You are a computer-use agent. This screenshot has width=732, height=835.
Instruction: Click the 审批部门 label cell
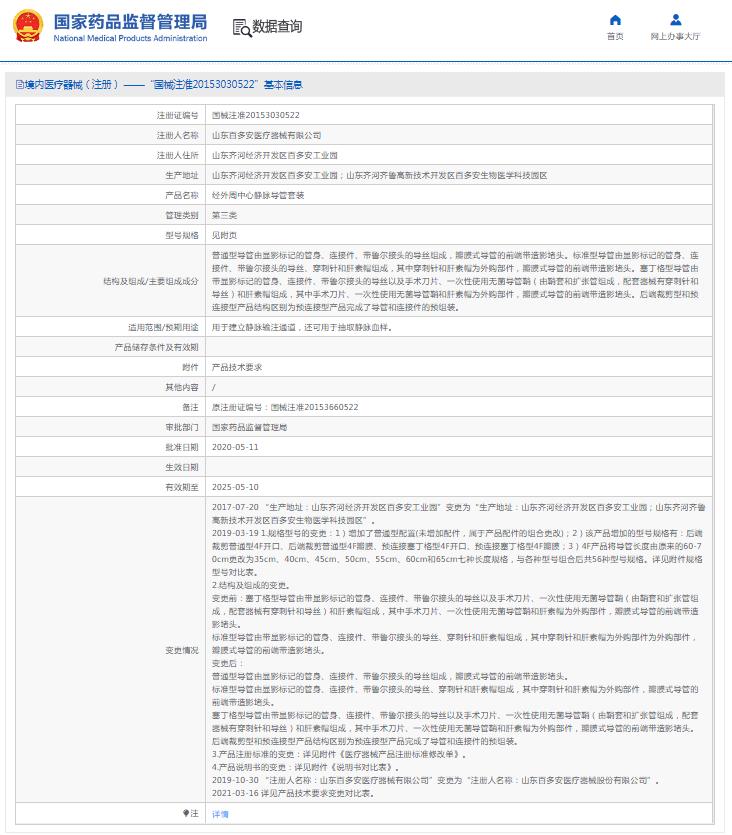110,427
